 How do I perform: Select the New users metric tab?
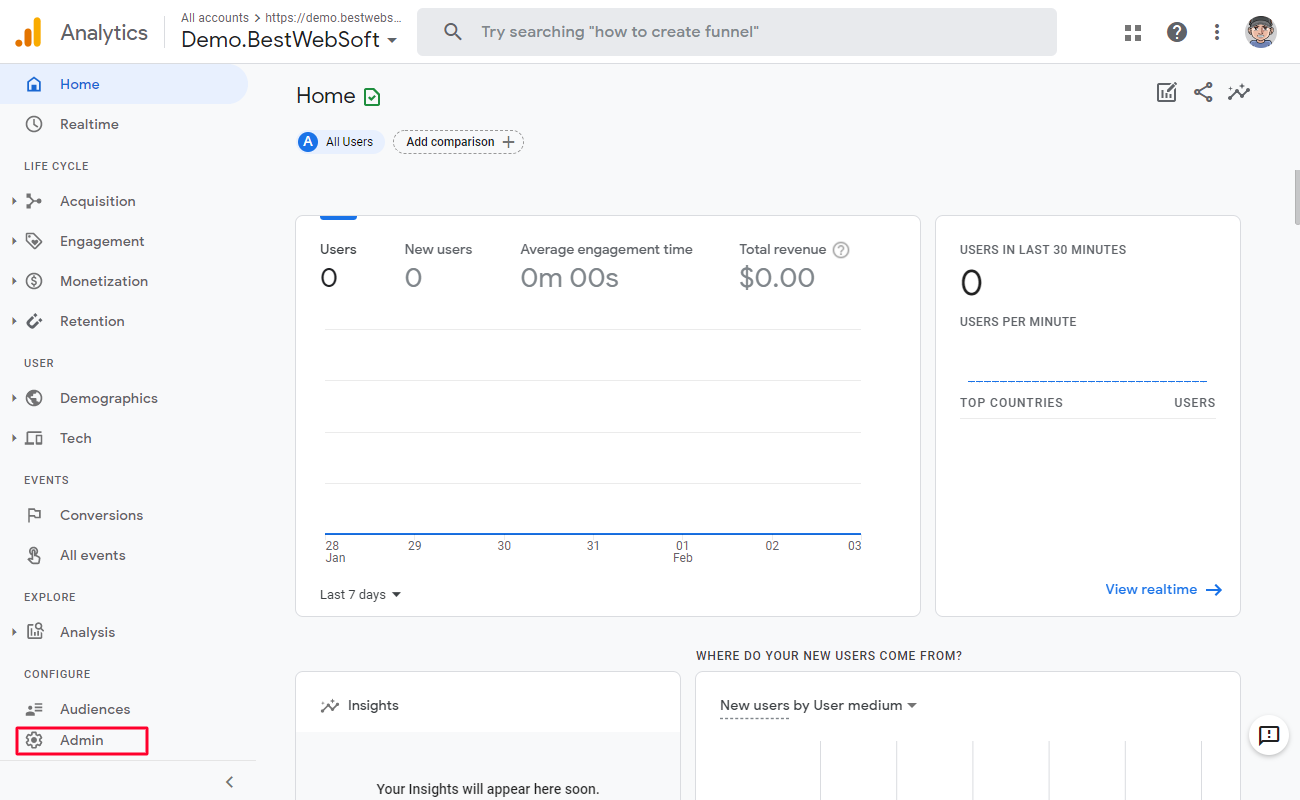pyautogui.click(x=438, y=266)
